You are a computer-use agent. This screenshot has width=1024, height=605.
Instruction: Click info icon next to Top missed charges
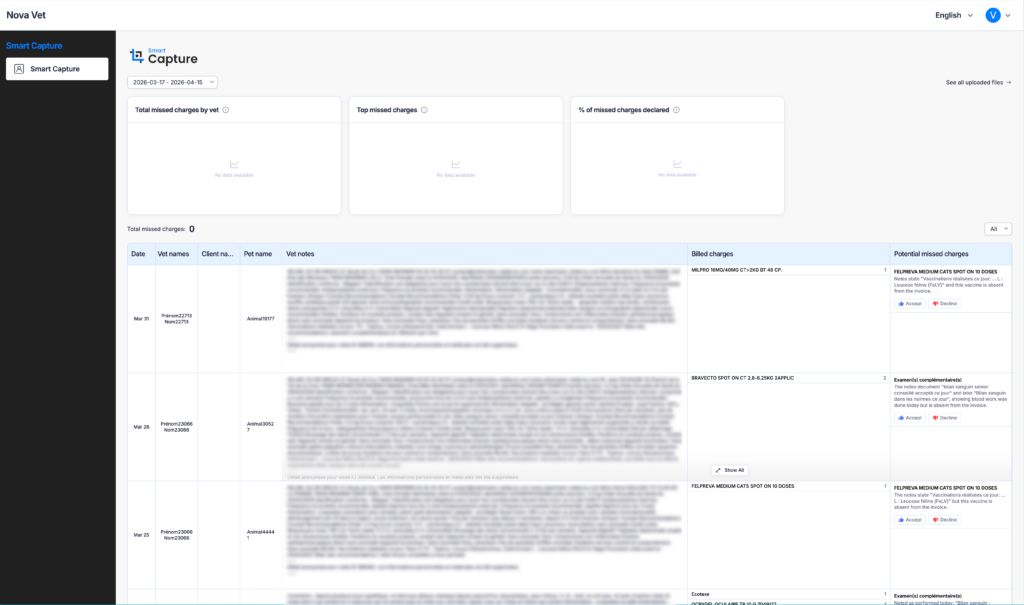pos(425,110)
